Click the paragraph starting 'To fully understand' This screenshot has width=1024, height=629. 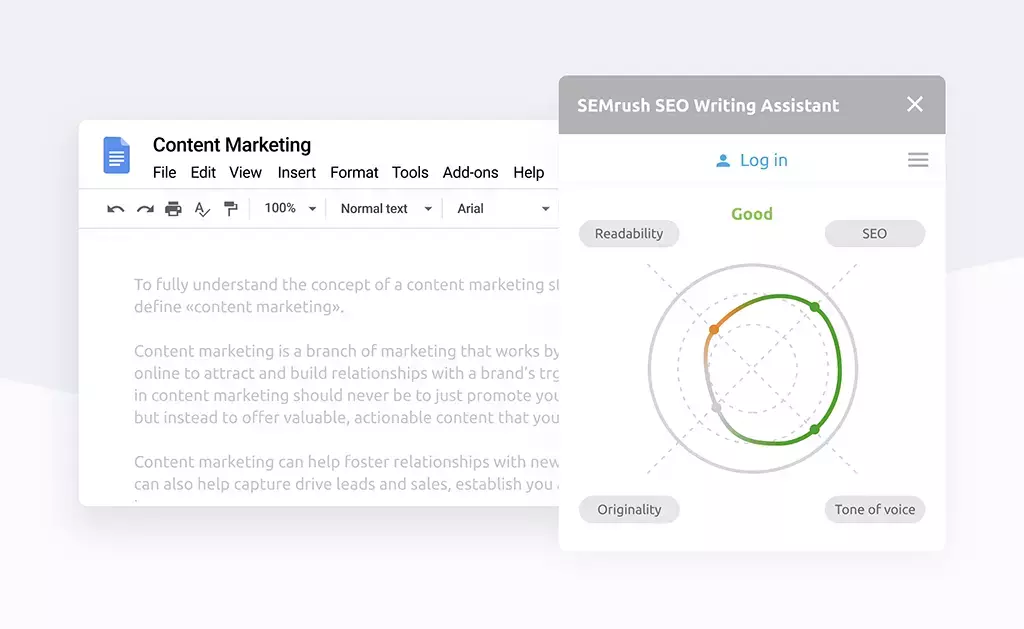click(x=346, y=295)
